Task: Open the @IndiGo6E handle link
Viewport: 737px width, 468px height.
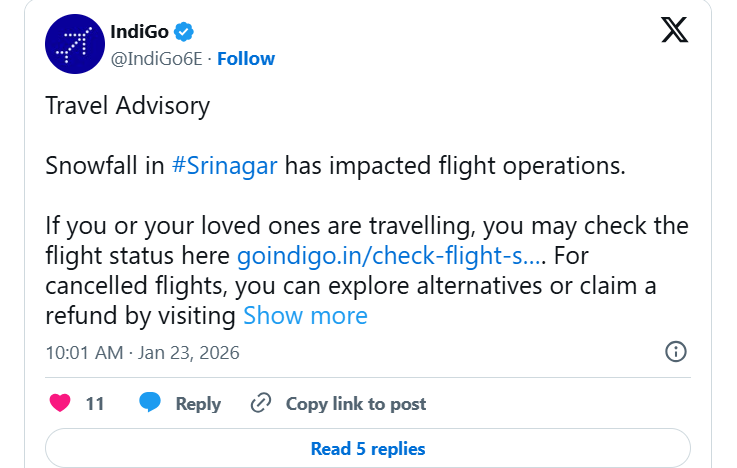Action: 156,58
